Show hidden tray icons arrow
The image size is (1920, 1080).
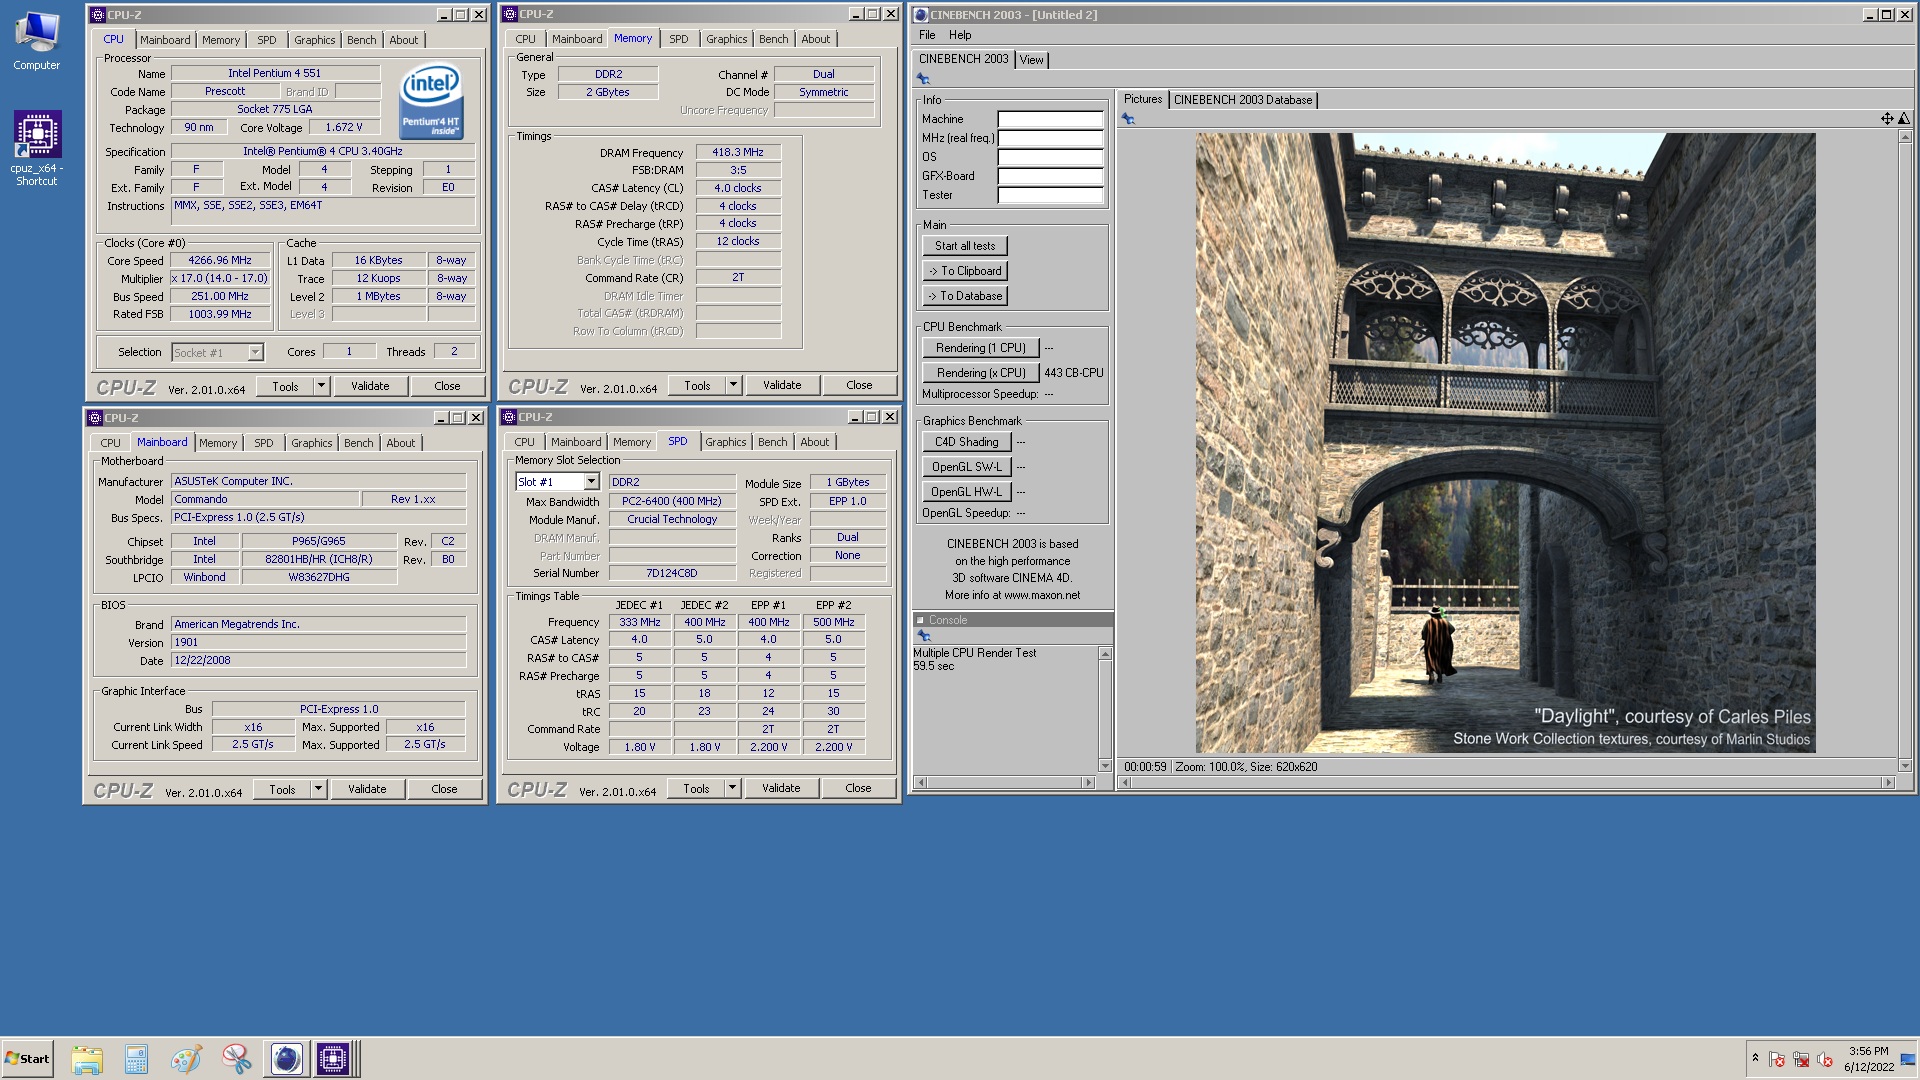[x=1755, y=1058]
